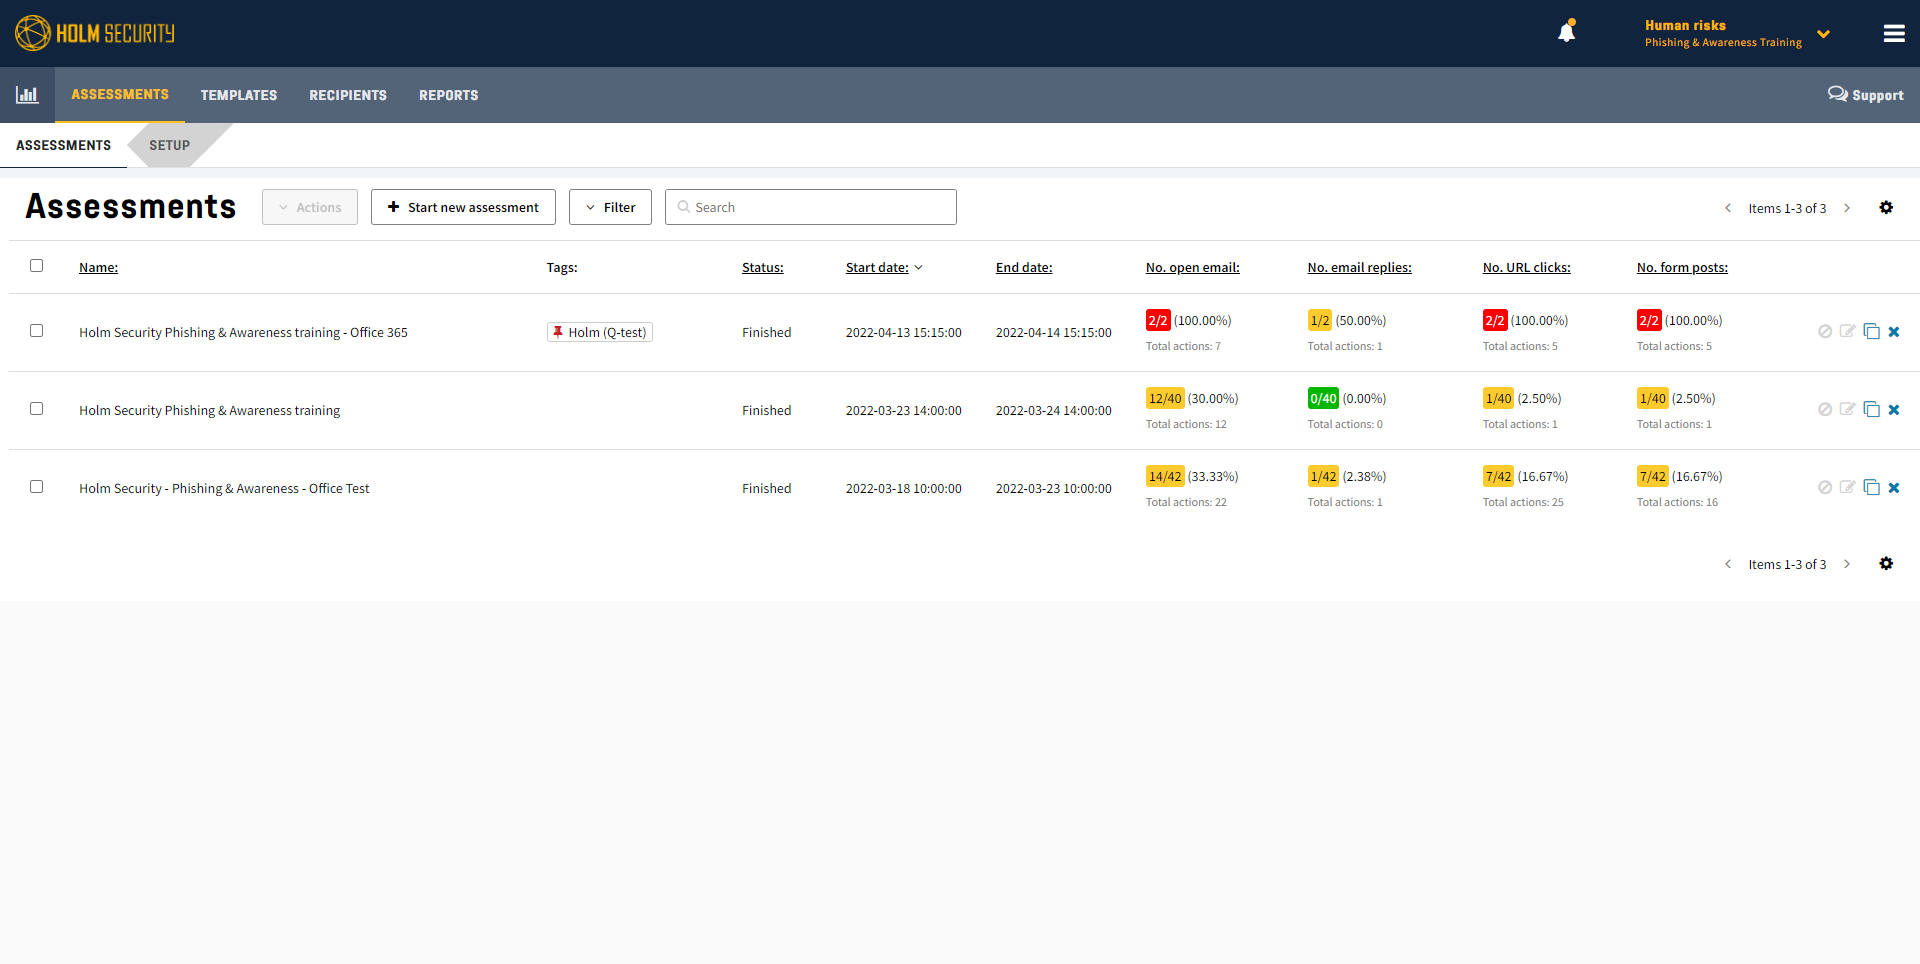The image size is (1920, 964).
Task: Duplicate the 2022-03-23 Awareness training assessment
Action: coord(1871,409)
